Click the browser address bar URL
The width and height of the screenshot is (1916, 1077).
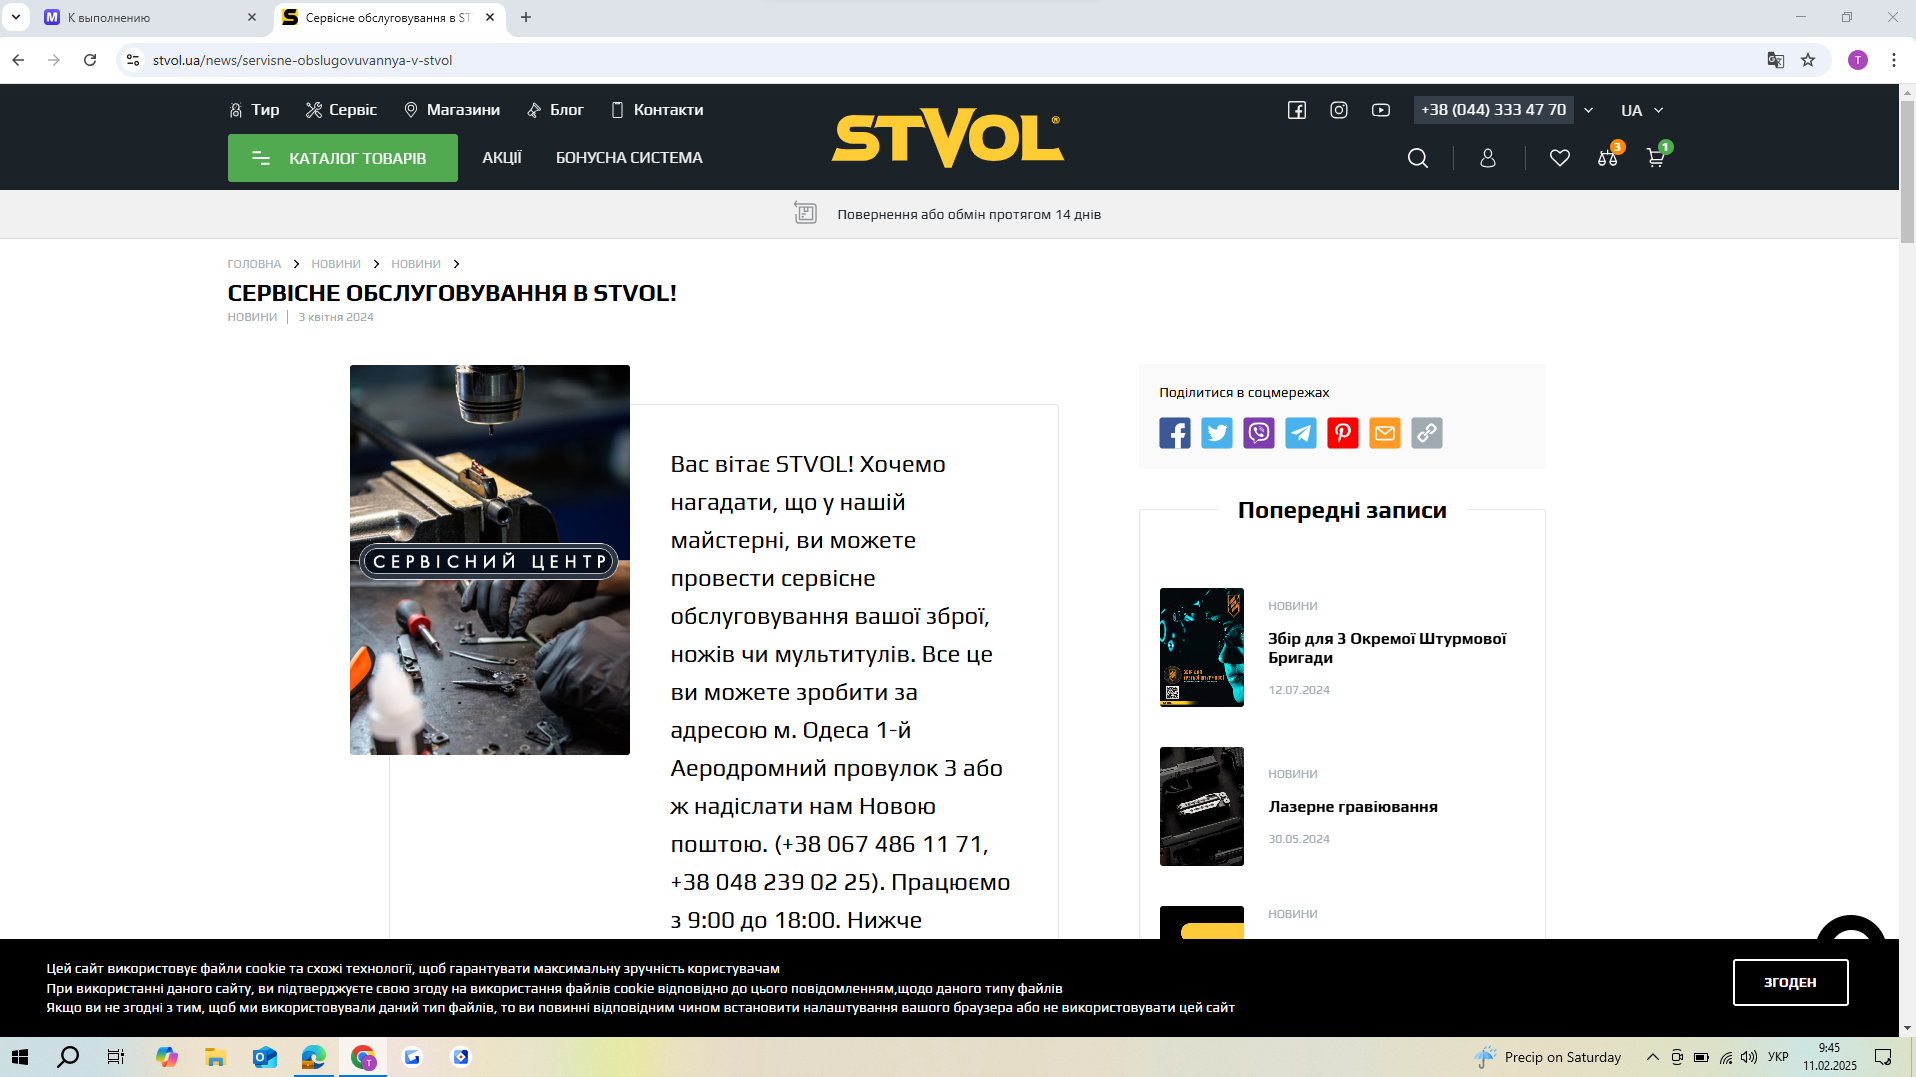tap(303, 60)
